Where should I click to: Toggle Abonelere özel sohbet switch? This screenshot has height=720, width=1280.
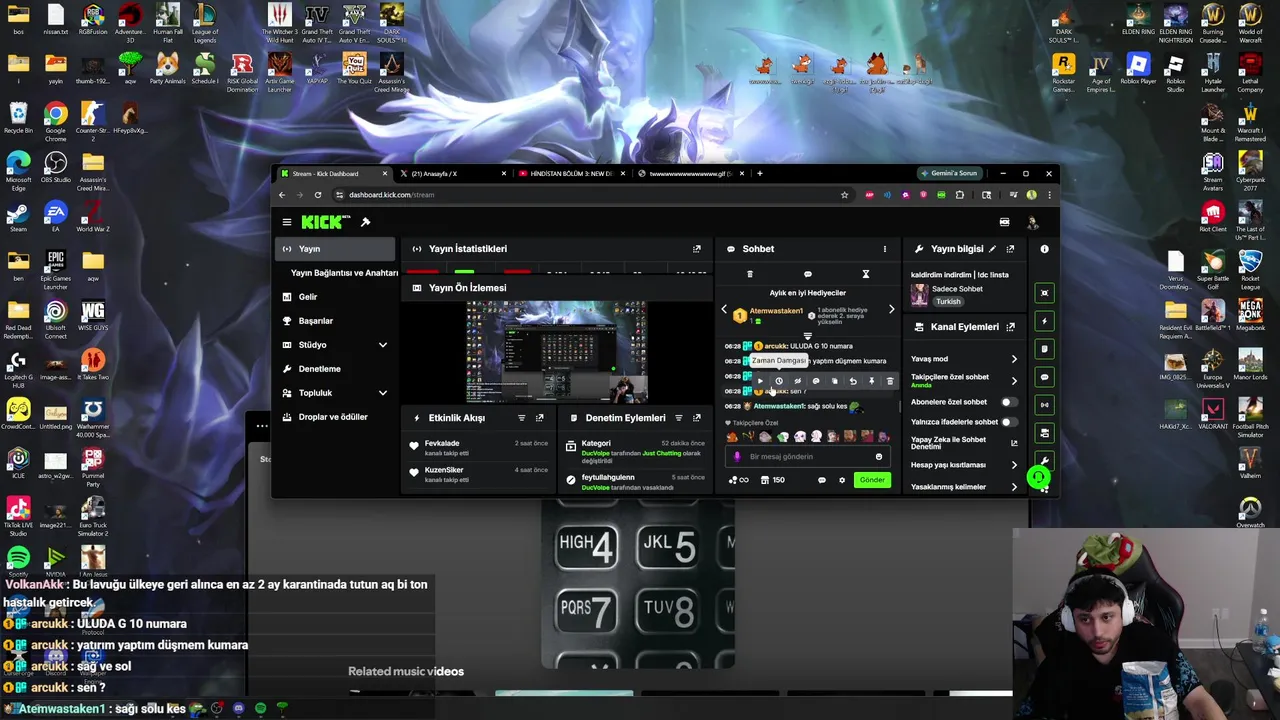pyautogui.click(x=1008, y=402)
